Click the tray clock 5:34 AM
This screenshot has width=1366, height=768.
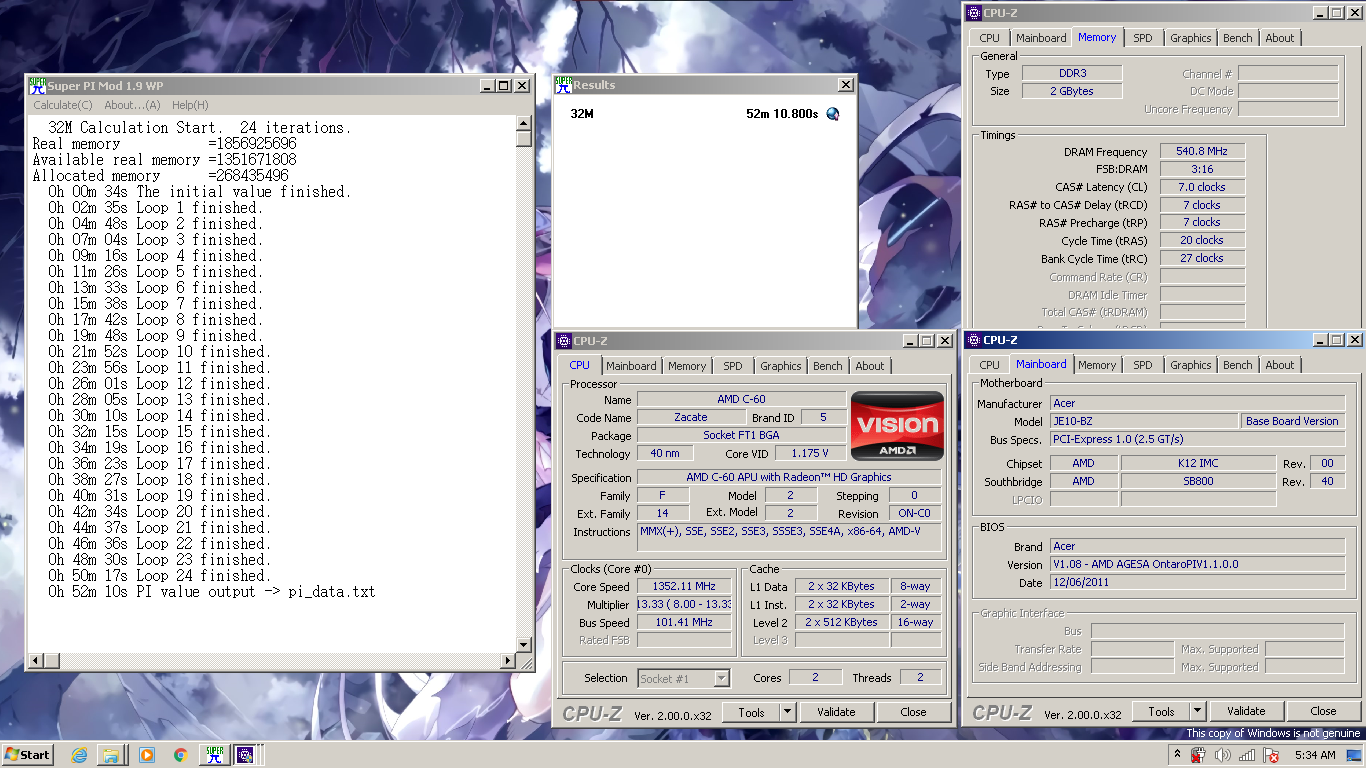(1314, 755)
